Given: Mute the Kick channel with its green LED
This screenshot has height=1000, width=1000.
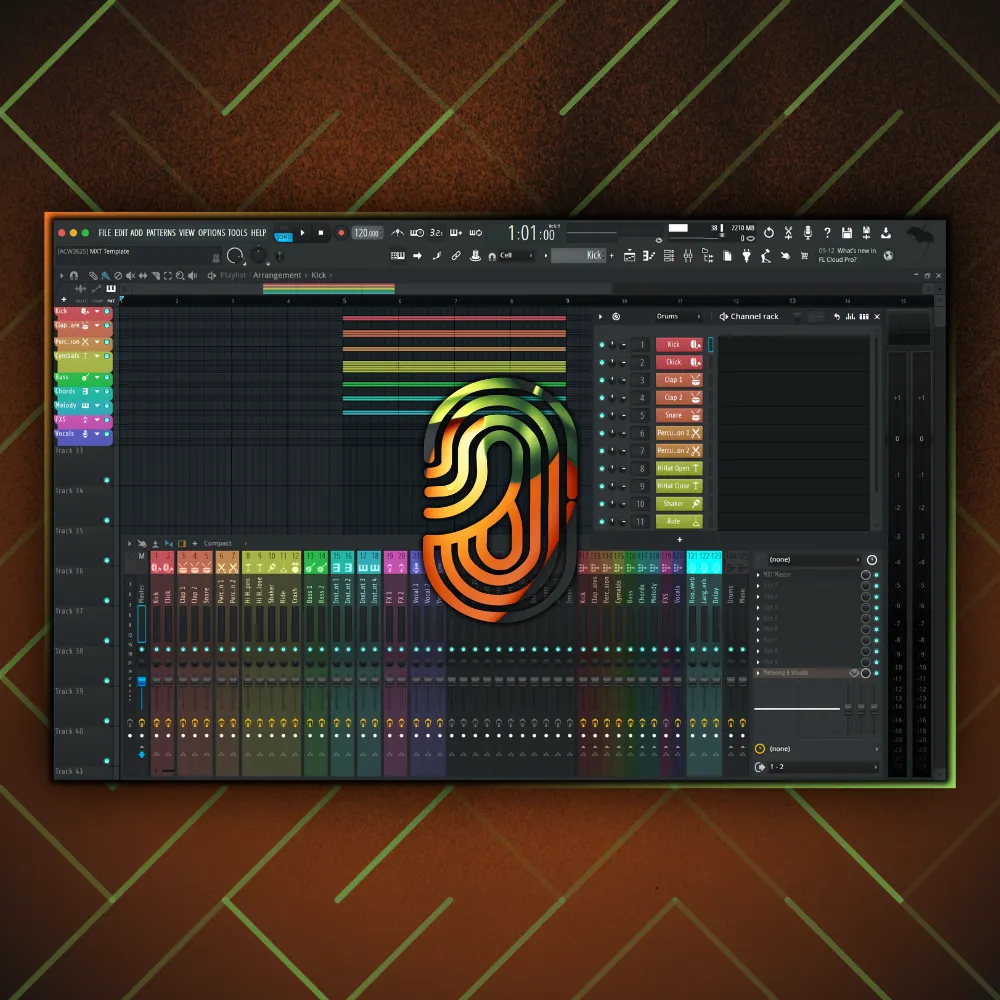Looking at the screenshot, I should pos(602,345).
